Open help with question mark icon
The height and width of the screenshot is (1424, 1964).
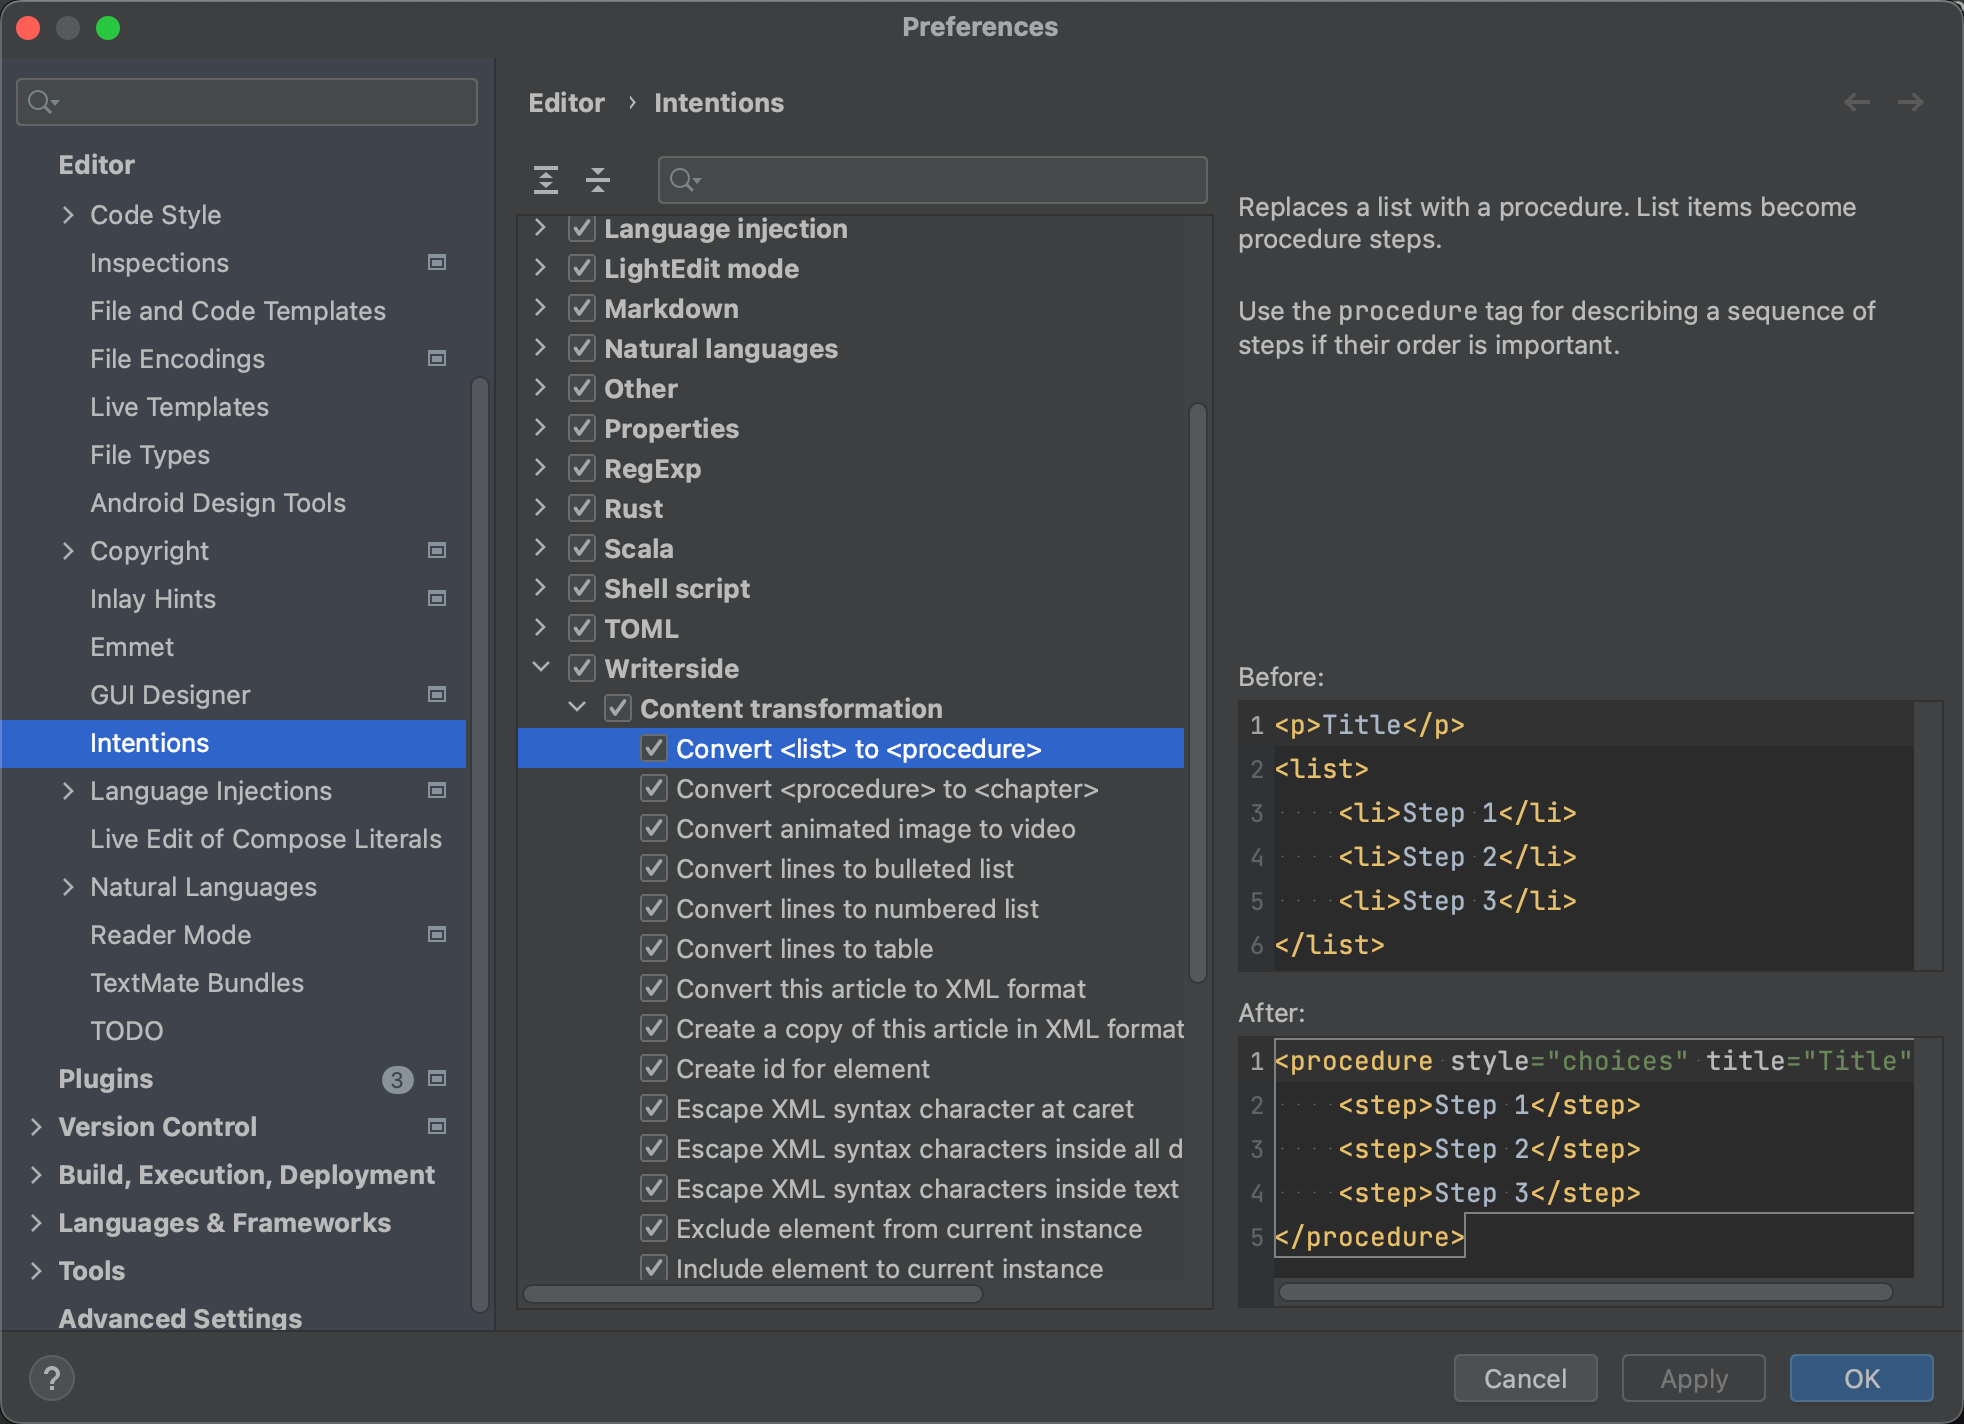[x=52, y=1379]
